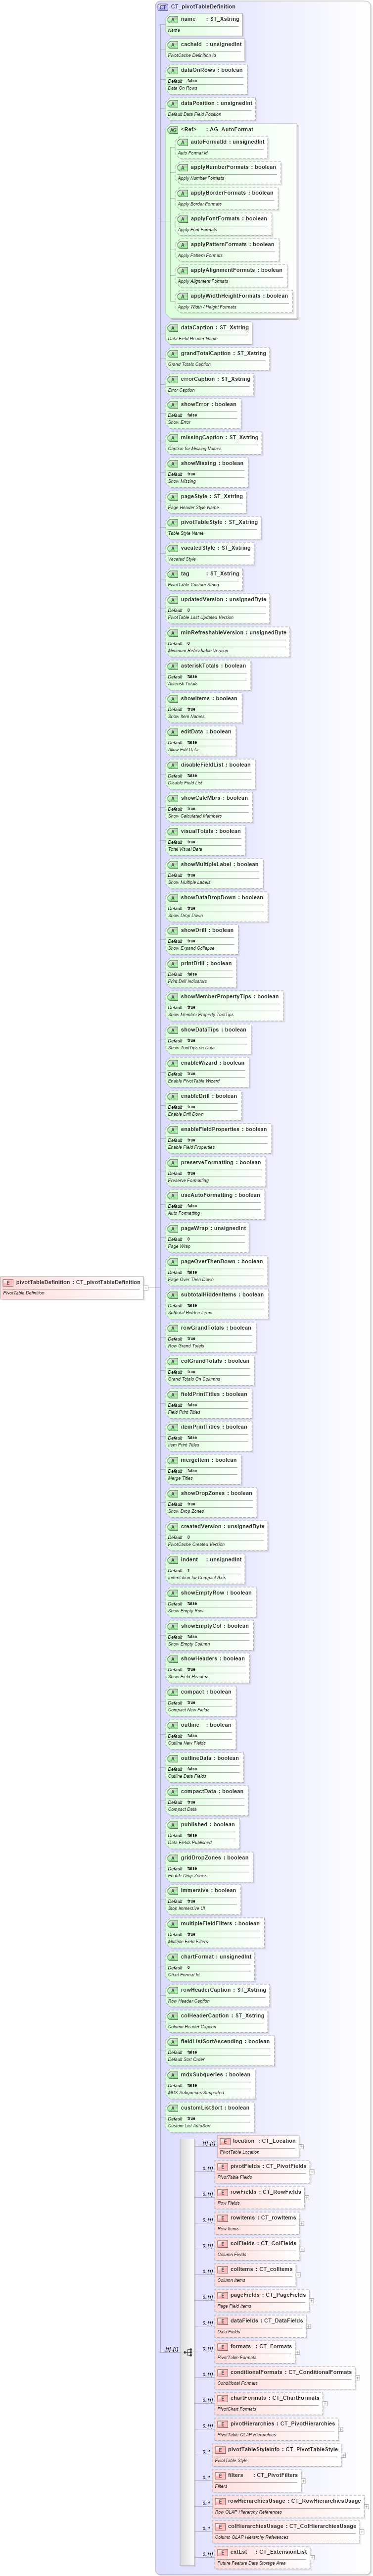
Task: Expand the pivotHierarchies element
Action: point(341,2430)
